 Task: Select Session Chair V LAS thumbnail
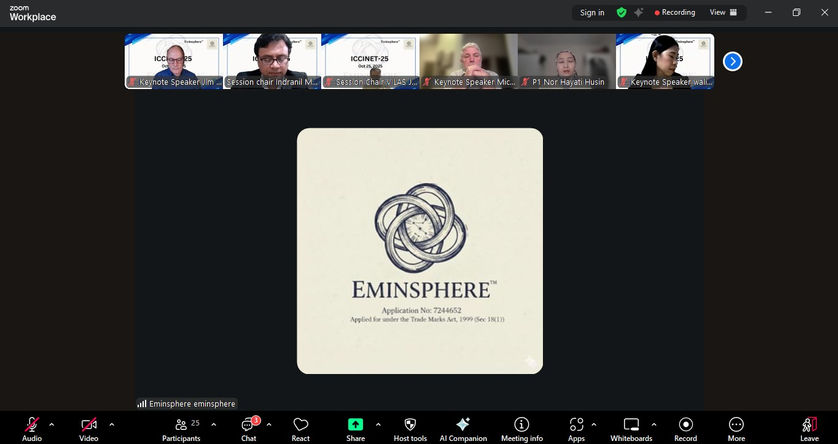coord(370,61)
